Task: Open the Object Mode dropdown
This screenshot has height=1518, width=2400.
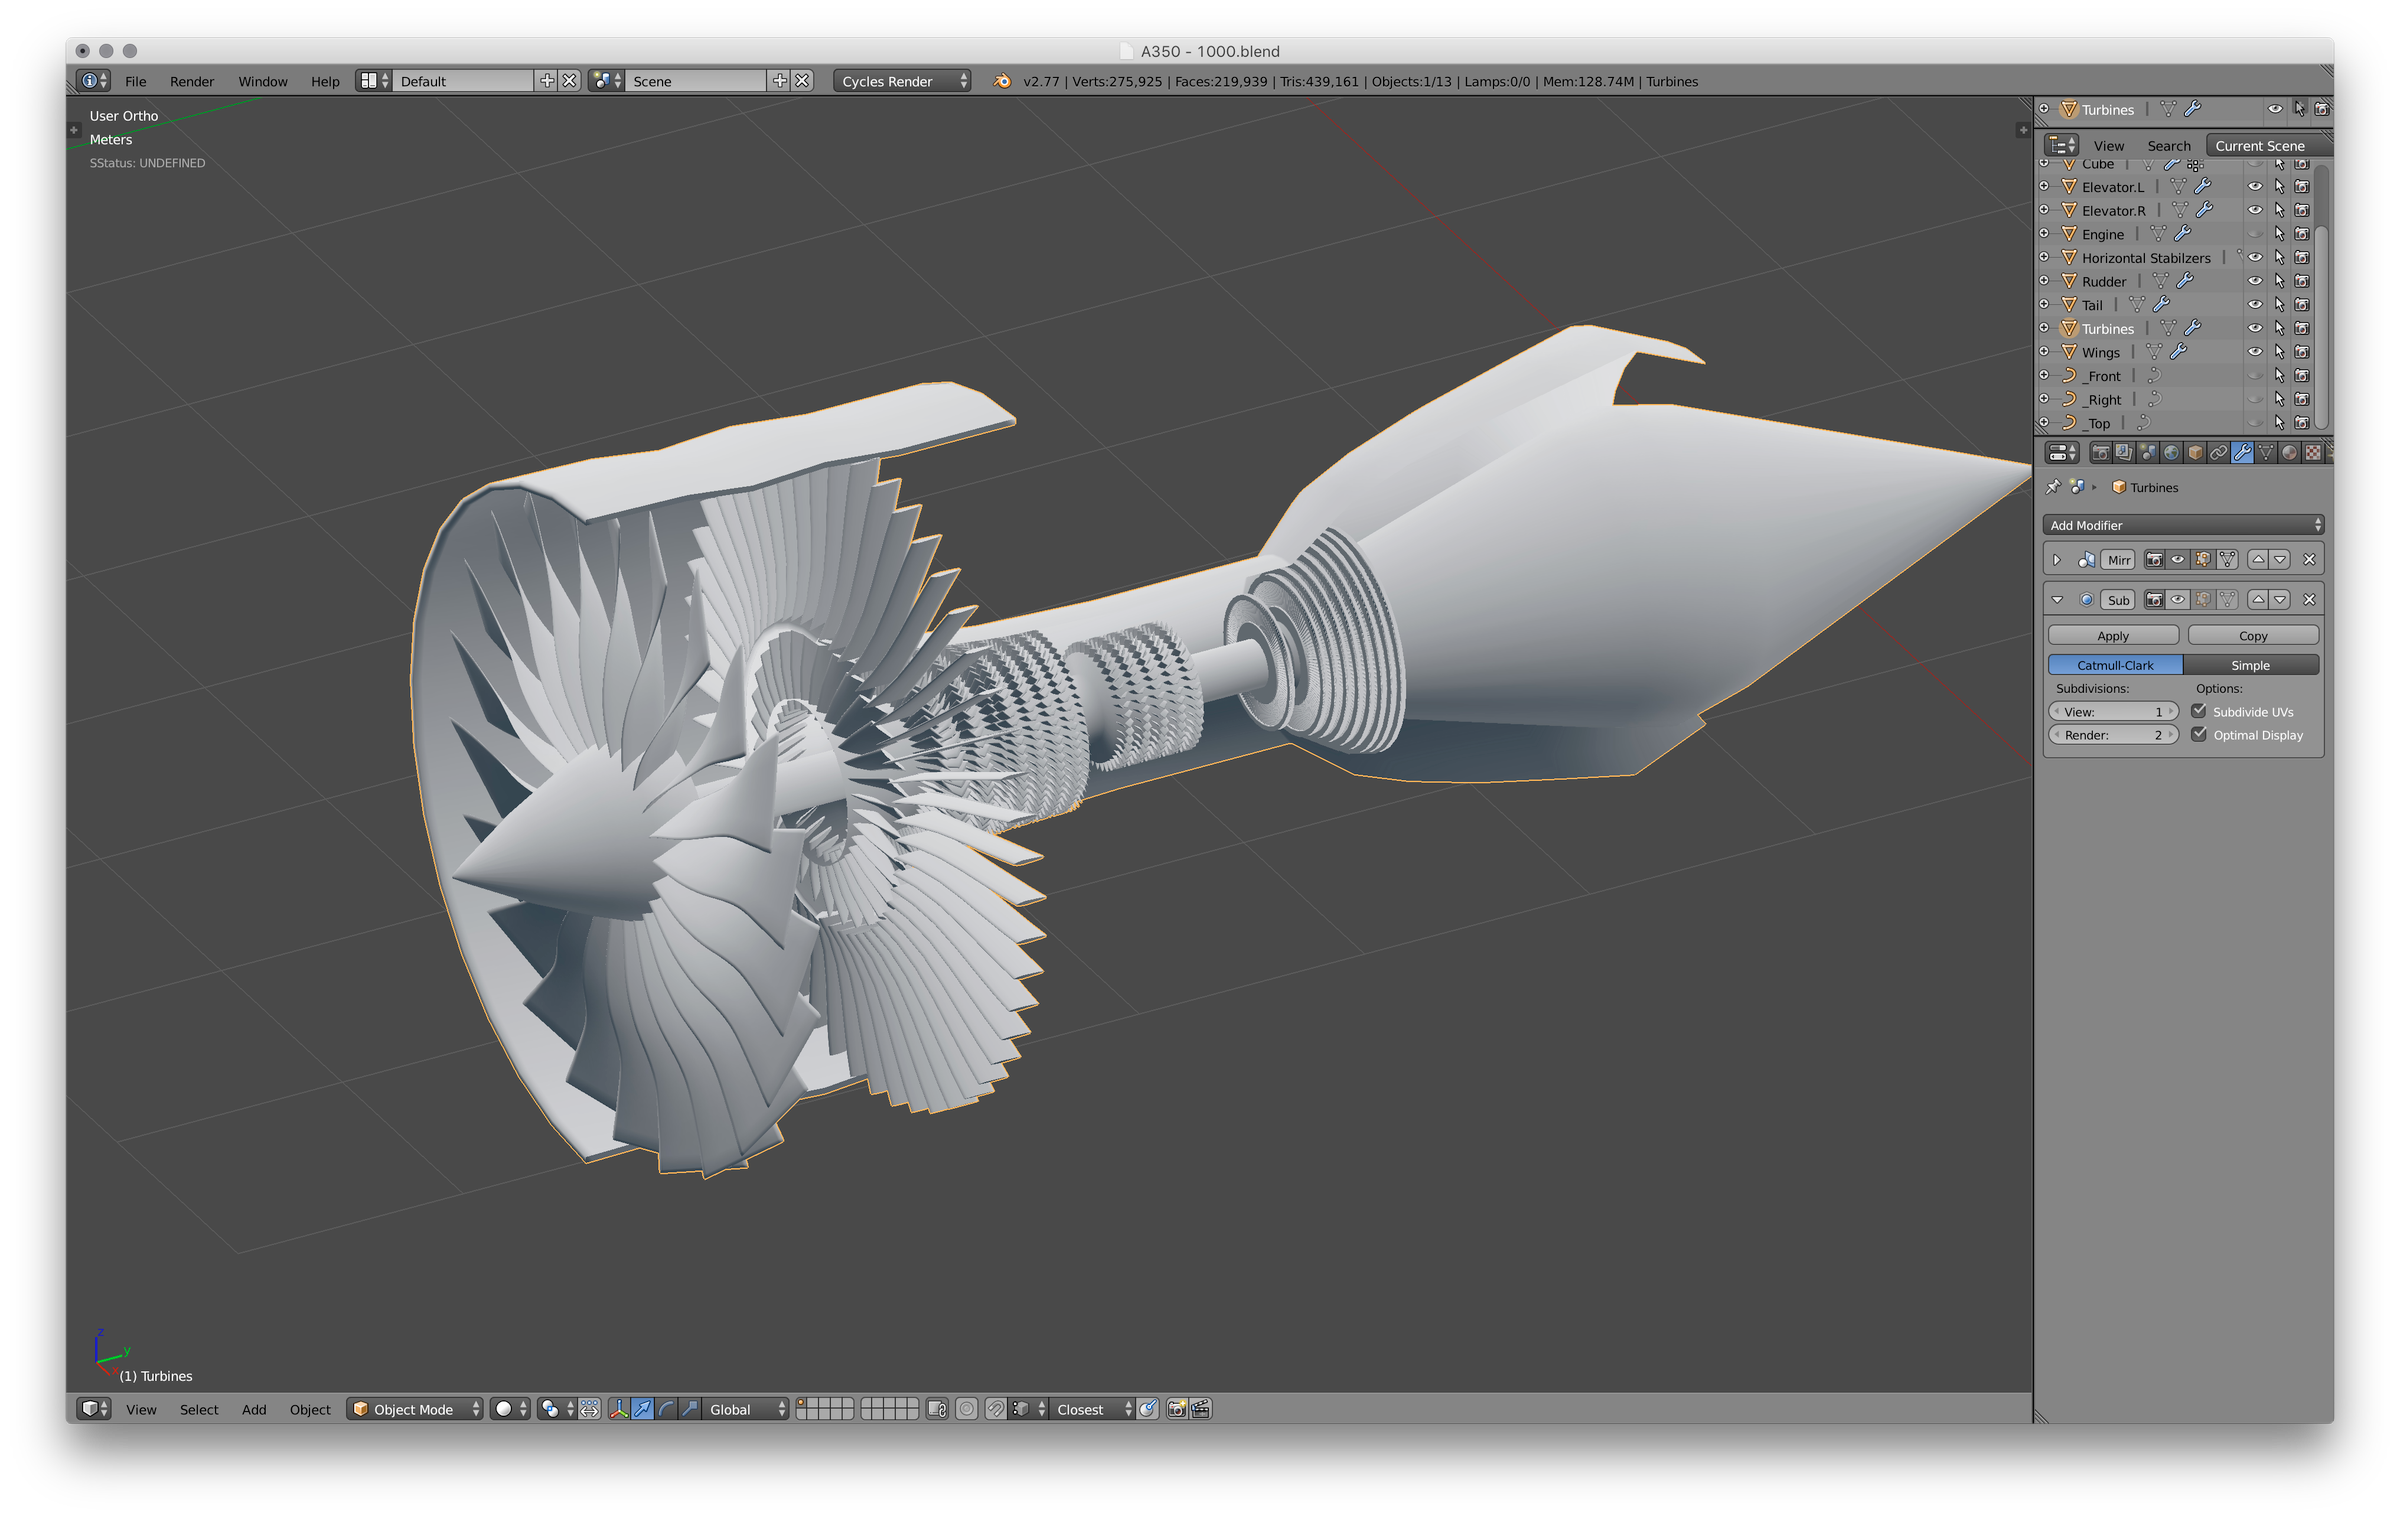Action: 414,1409
